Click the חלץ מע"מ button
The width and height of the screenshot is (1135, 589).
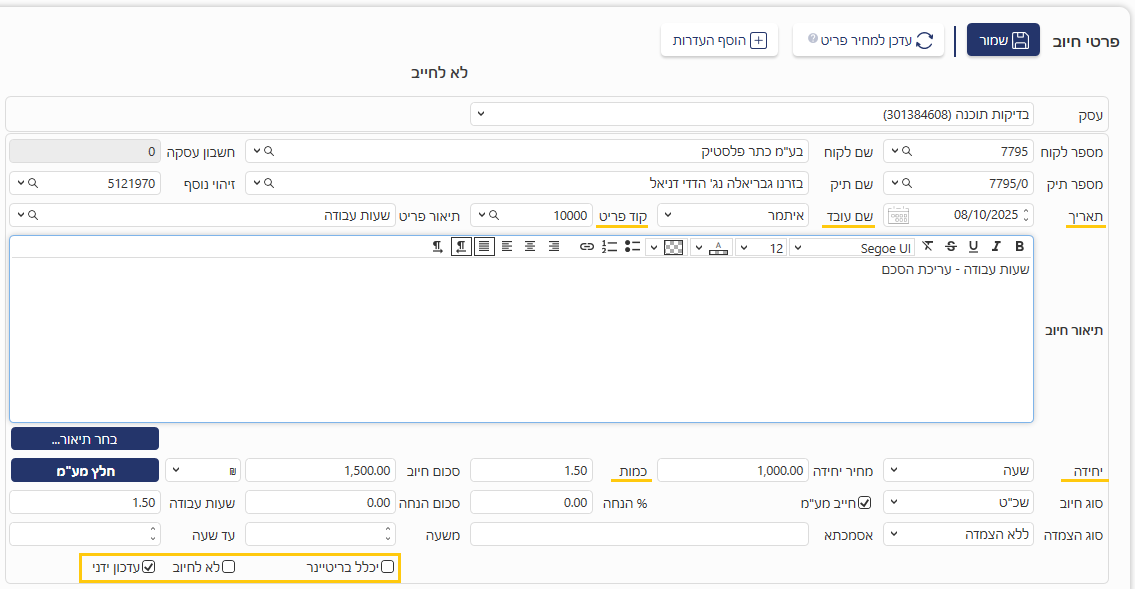[x=85, y=471]
